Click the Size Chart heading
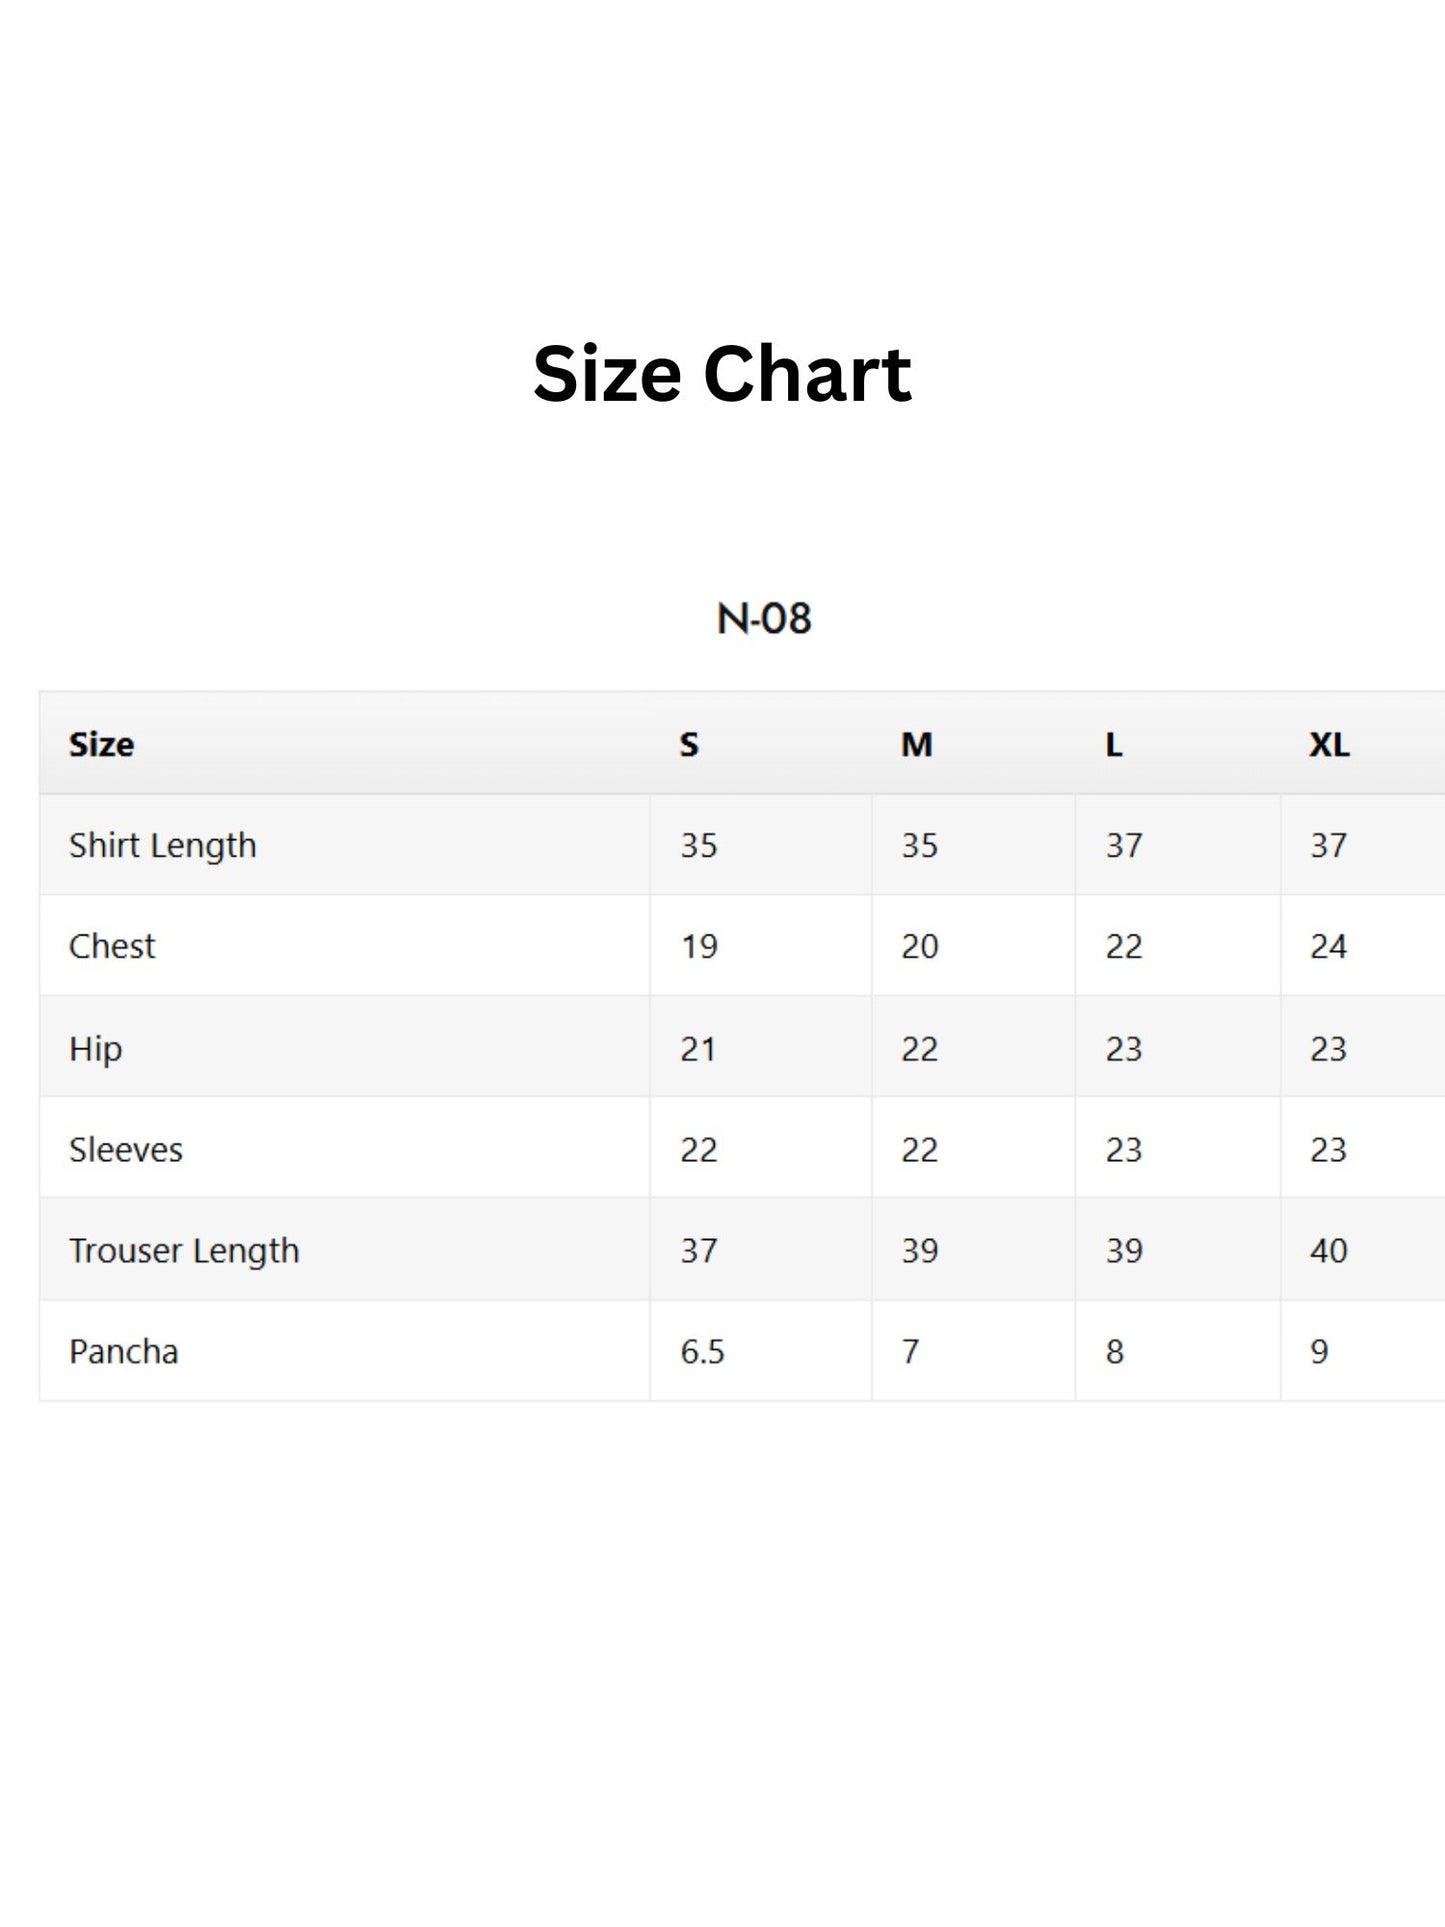Viewport: 1445px width, 1927px height. pos(722,373)
